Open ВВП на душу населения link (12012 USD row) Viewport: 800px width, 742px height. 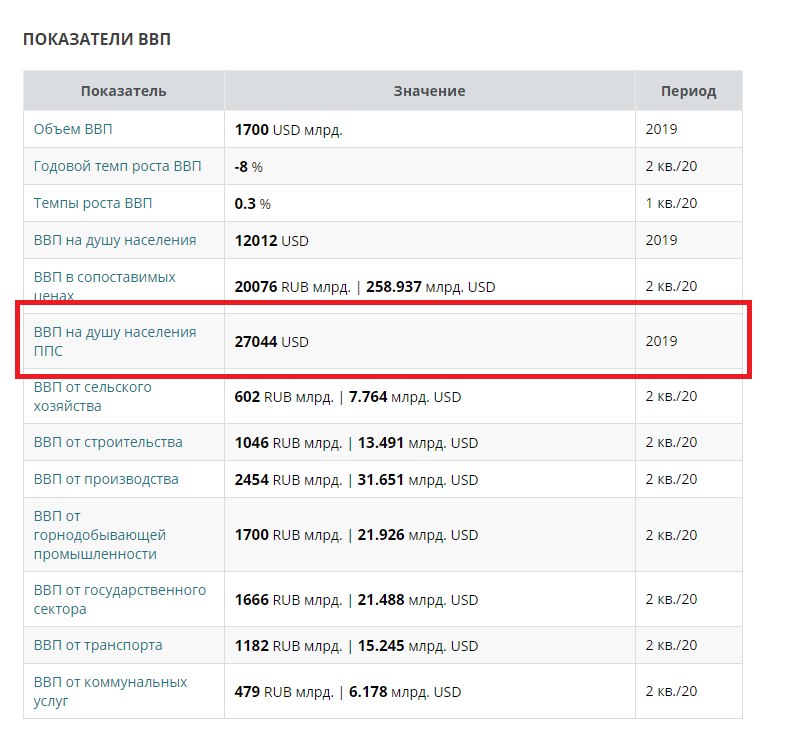[x=115, y=240]
